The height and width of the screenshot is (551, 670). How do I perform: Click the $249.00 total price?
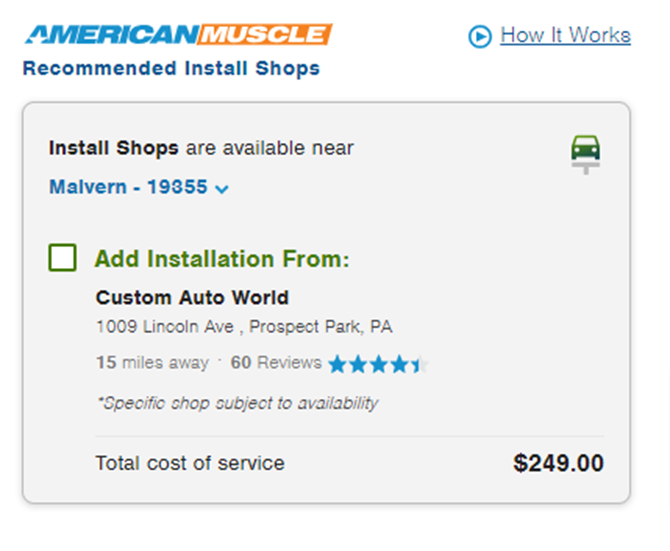click(558, 463)
